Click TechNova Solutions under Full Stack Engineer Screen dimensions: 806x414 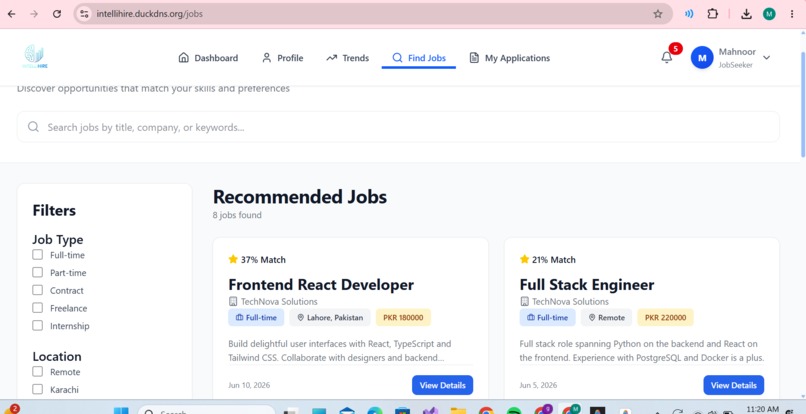tap(570, 301)
